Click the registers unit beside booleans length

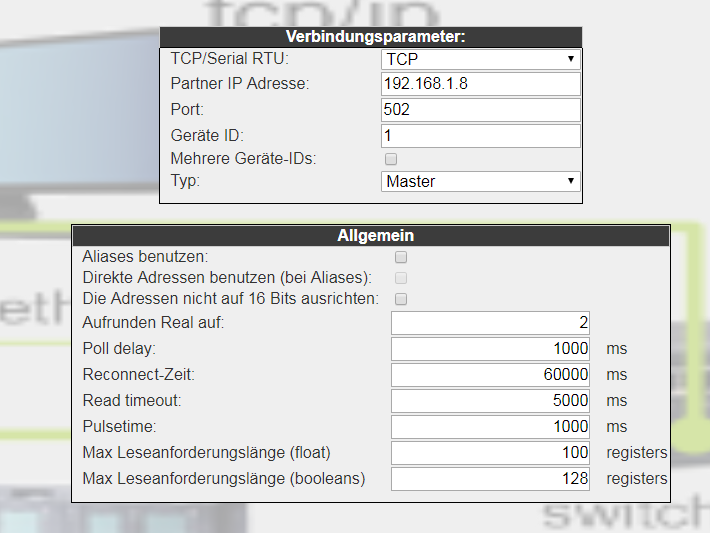tap(637, 479)
